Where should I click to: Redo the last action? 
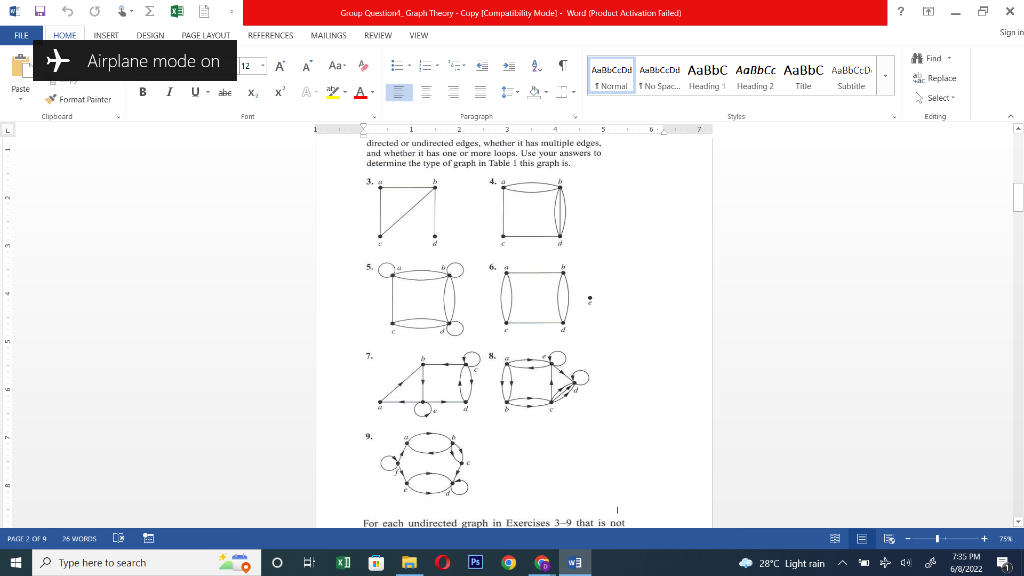click(x=95, y=11)
